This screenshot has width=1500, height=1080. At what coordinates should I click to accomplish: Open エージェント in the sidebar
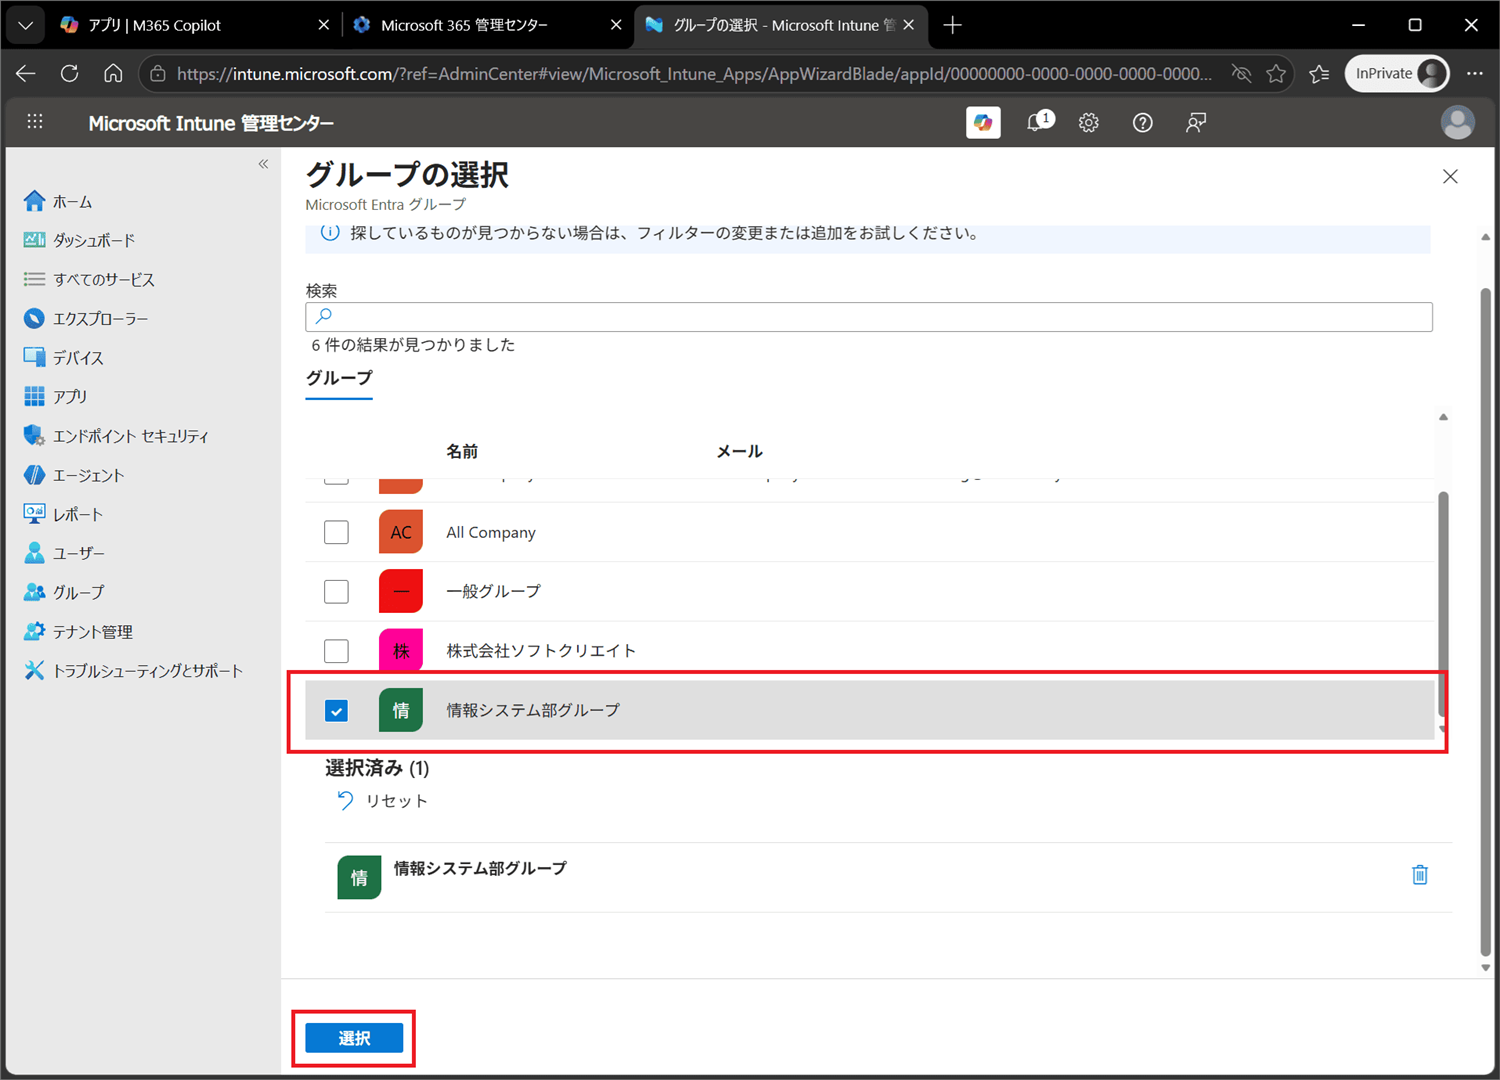[88, 475]
